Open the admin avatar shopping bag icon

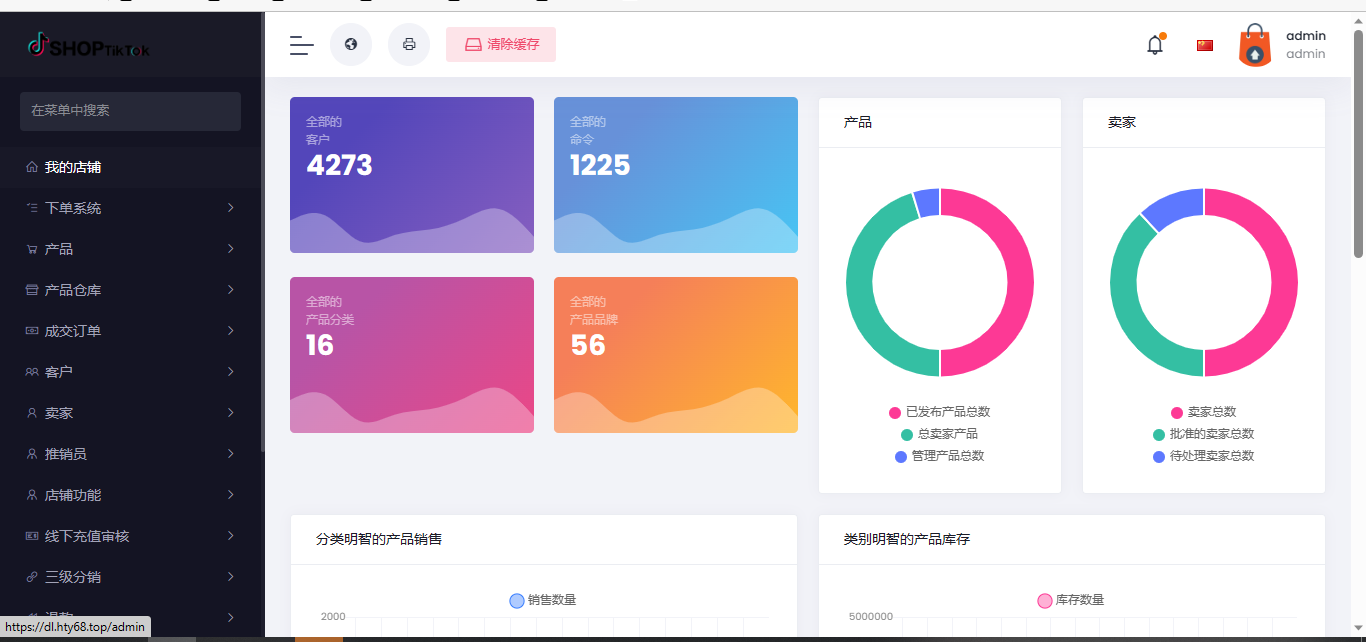pyautogui.click(x=1255, y=45)
